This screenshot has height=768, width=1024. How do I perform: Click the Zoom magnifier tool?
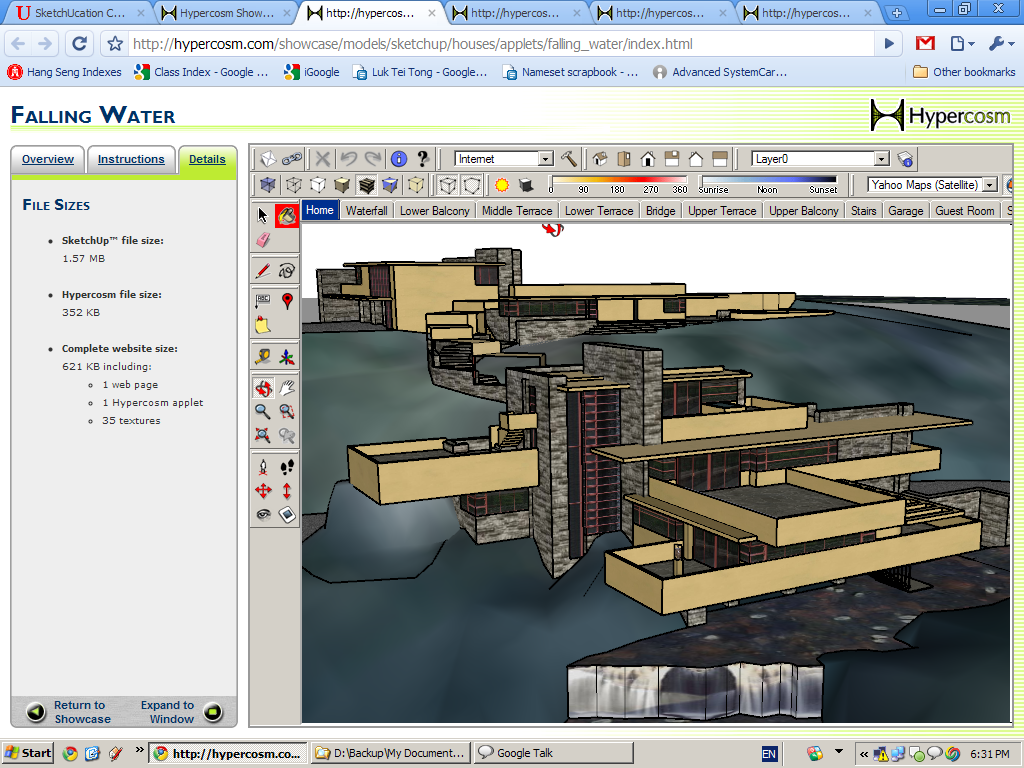(263, 411)
